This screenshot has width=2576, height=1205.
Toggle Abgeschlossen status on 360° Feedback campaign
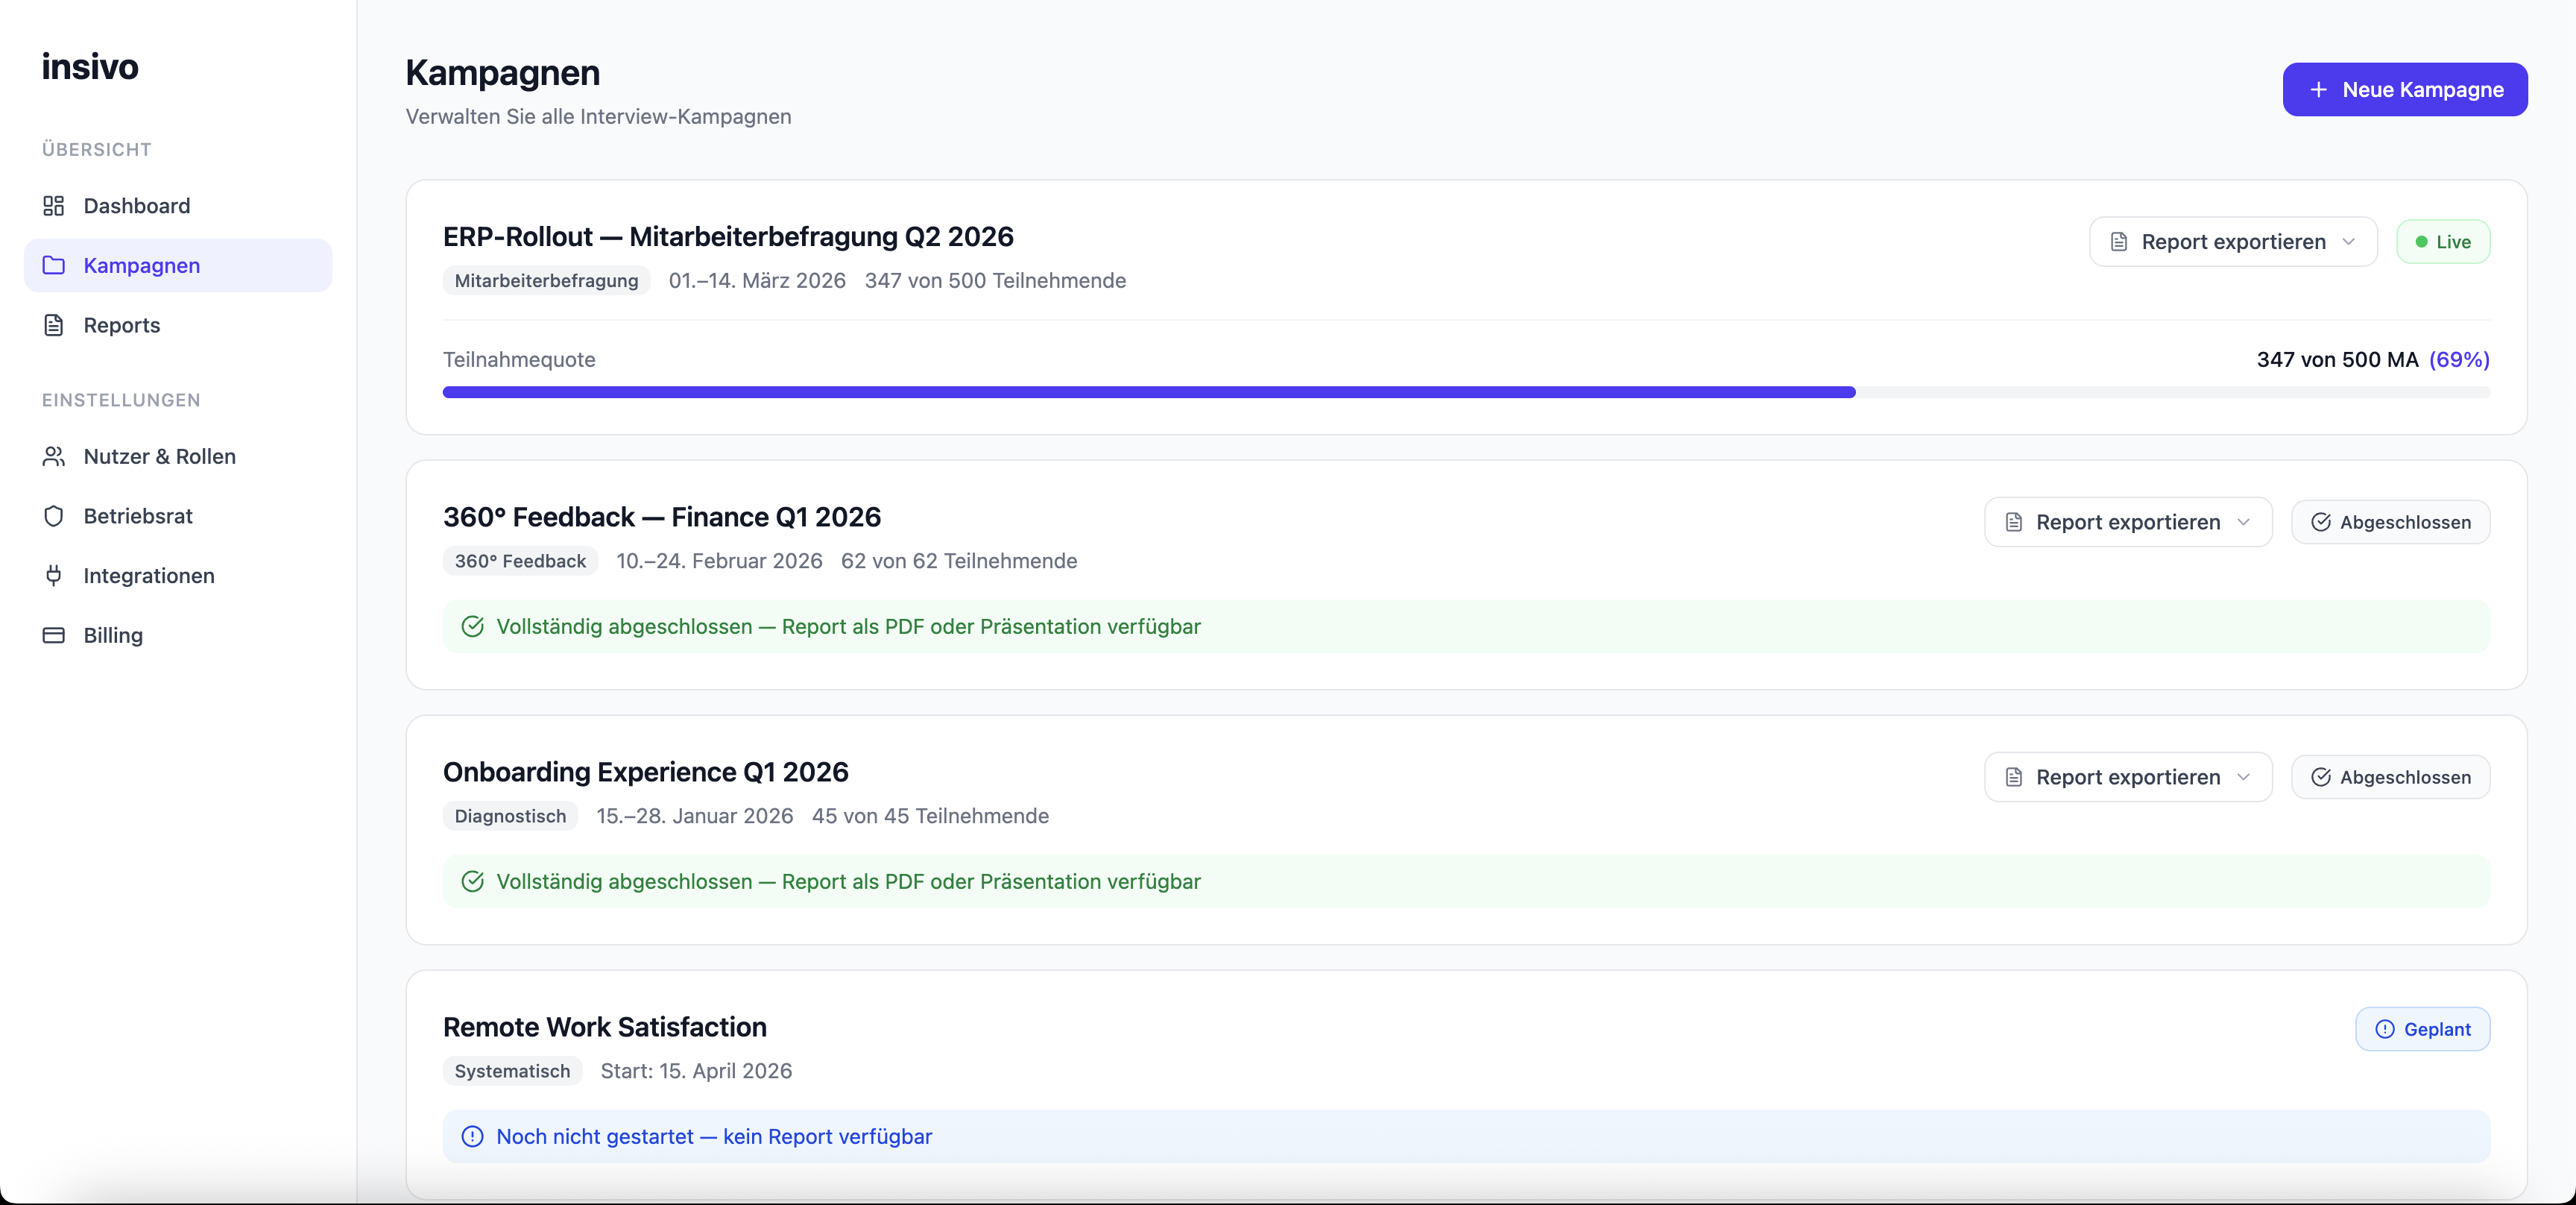click(2390, 521)
